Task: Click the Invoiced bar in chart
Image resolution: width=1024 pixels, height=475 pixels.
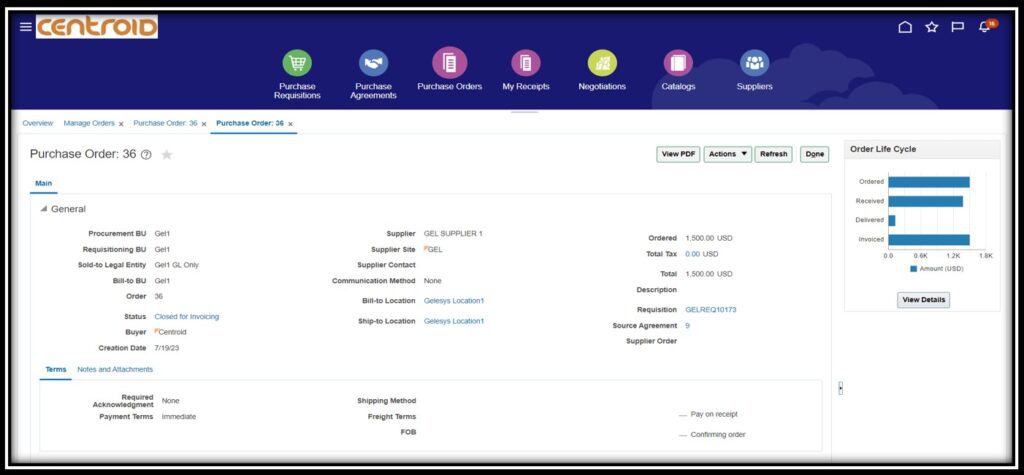Action: pyautogui.click(x=929, y=240)
